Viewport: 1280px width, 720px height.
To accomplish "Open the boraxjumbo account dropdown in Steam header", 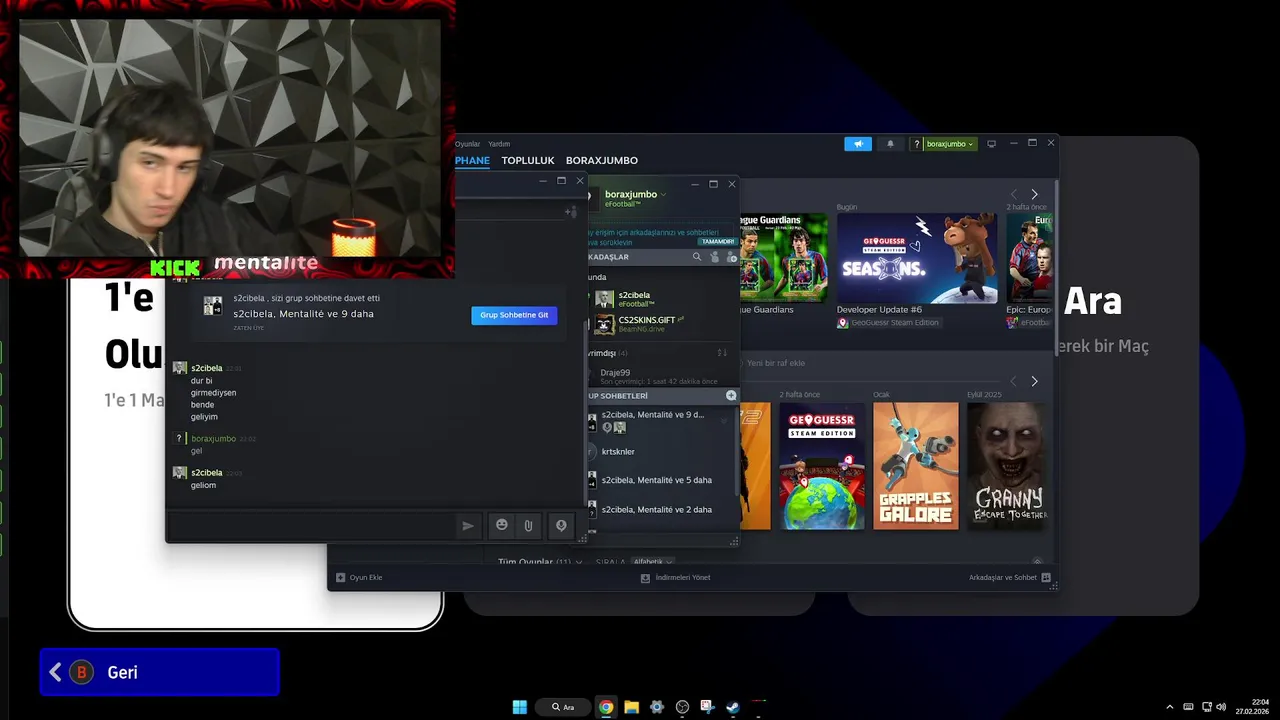I will pos(943,144).
